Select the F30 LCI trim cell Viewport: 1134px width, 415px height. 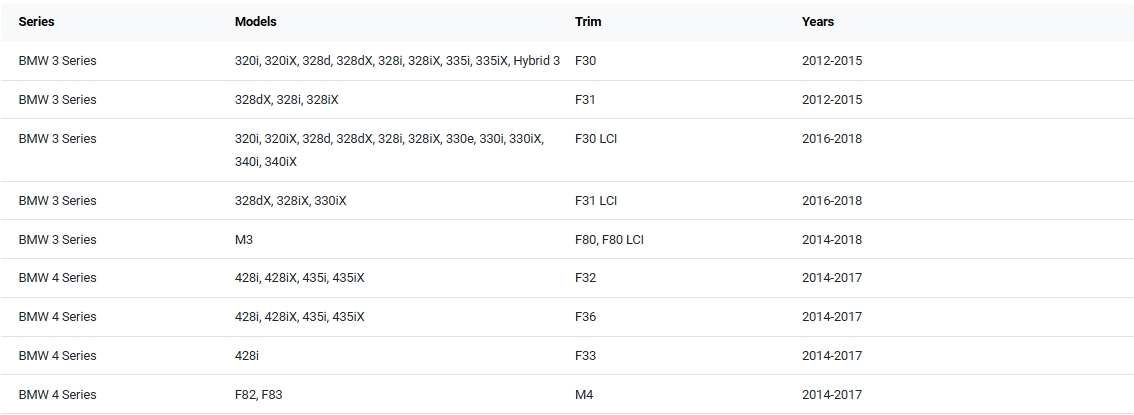click(x=596, y=139)
